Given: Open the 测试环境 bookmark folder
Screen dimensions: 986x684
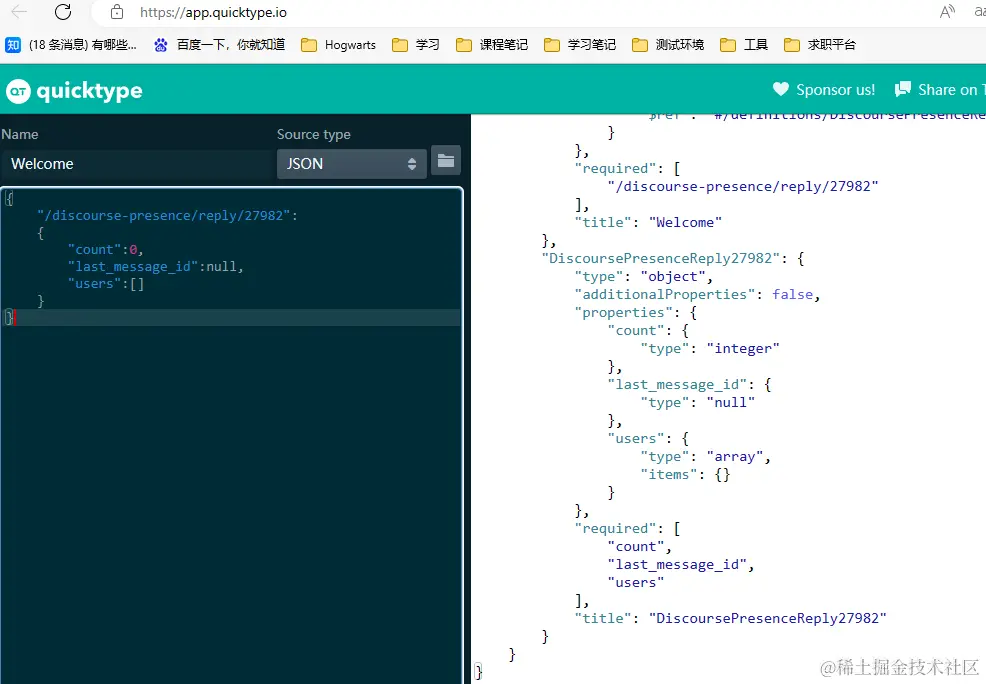Looking at the screenshot, I should 668,45.
